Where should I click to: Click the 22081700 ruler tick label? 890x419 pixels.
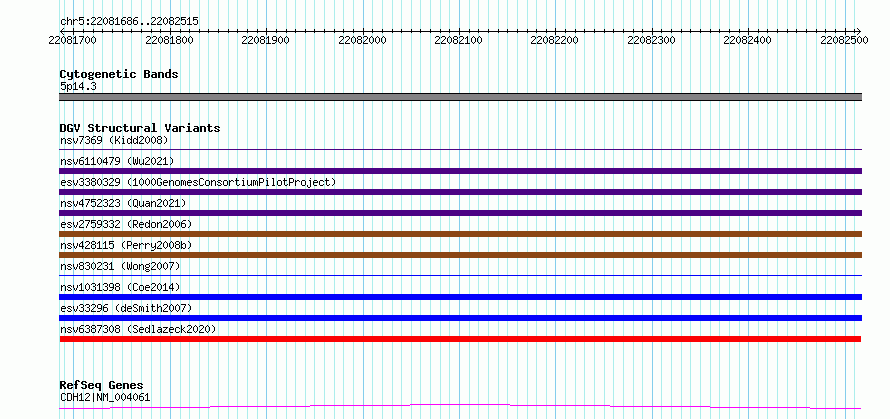73,40
